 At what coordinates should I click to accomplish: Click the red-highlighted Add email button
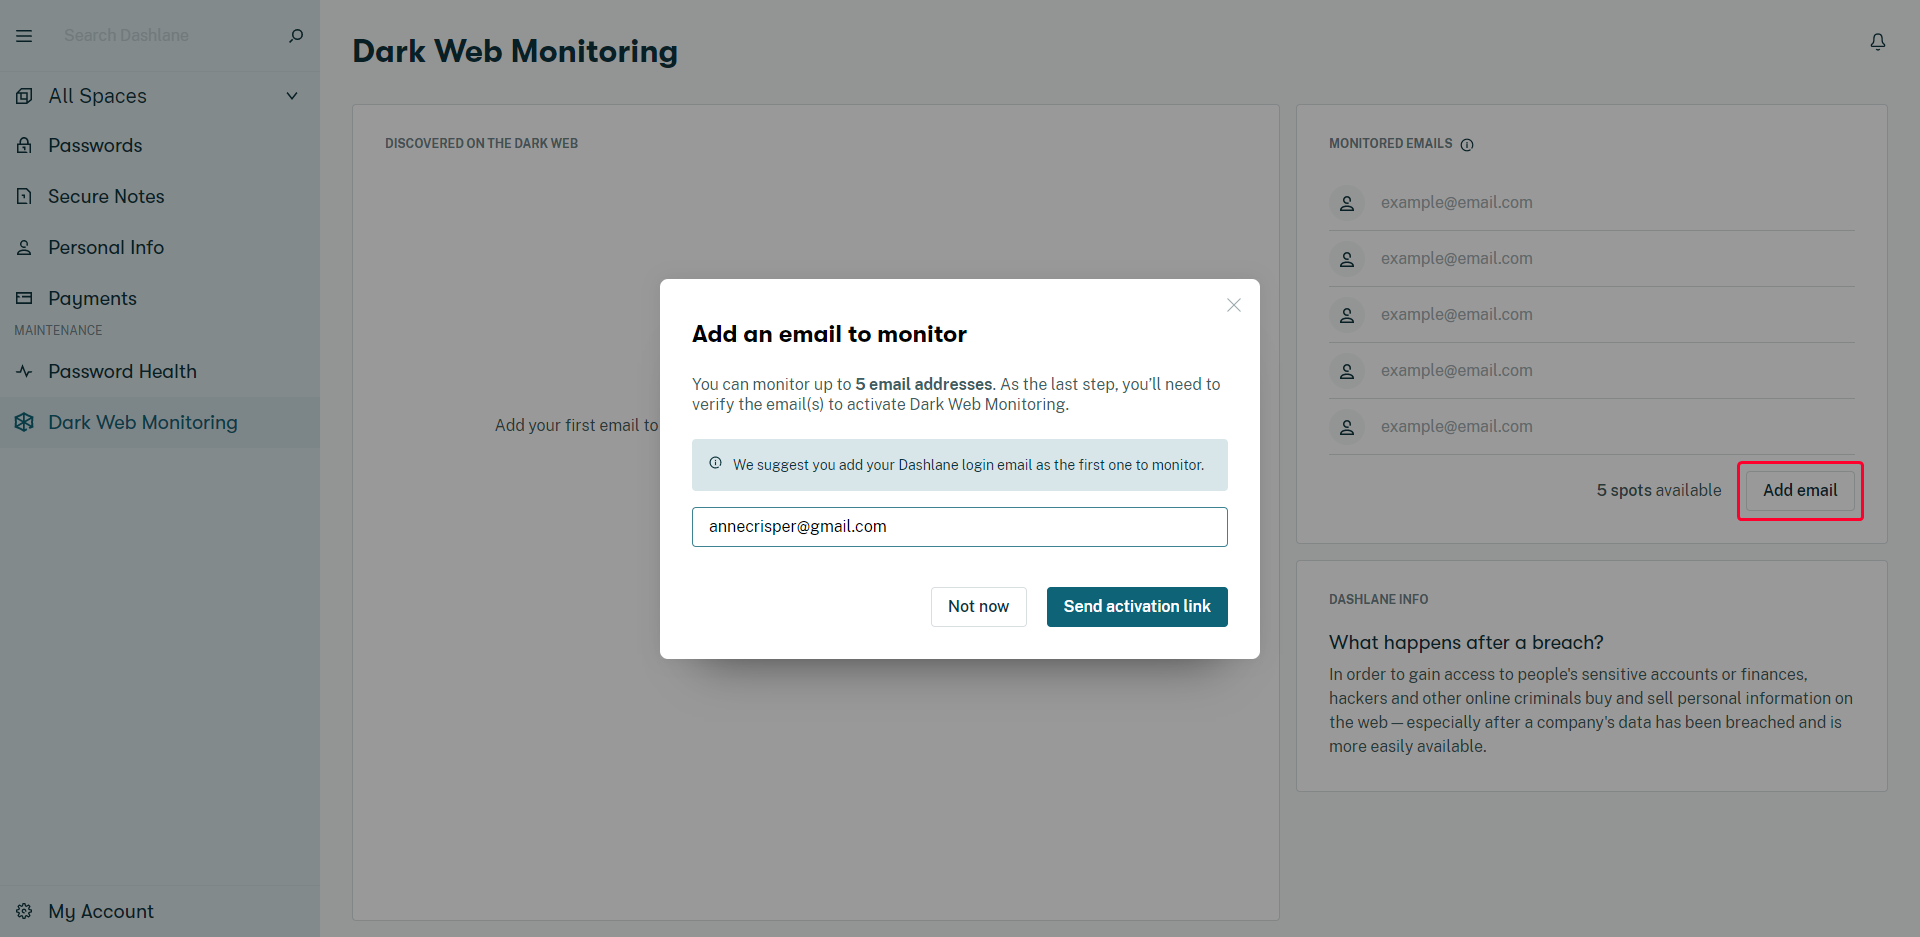tap(1800, 490)
